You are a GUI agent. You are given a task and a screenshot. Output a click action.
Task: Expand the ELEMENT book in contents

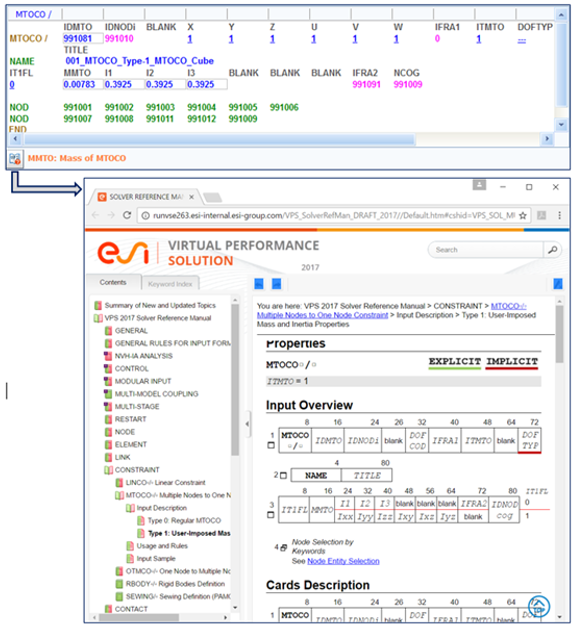108,445
